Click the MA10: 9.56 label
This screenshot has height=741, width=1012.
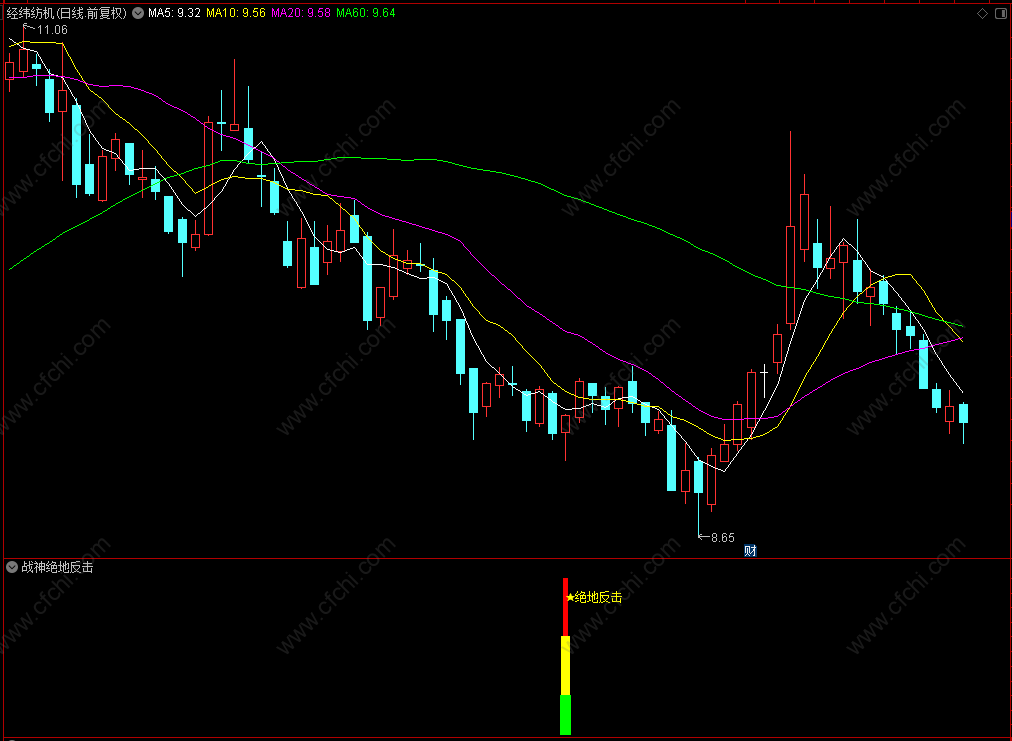[x=236, y=13]
